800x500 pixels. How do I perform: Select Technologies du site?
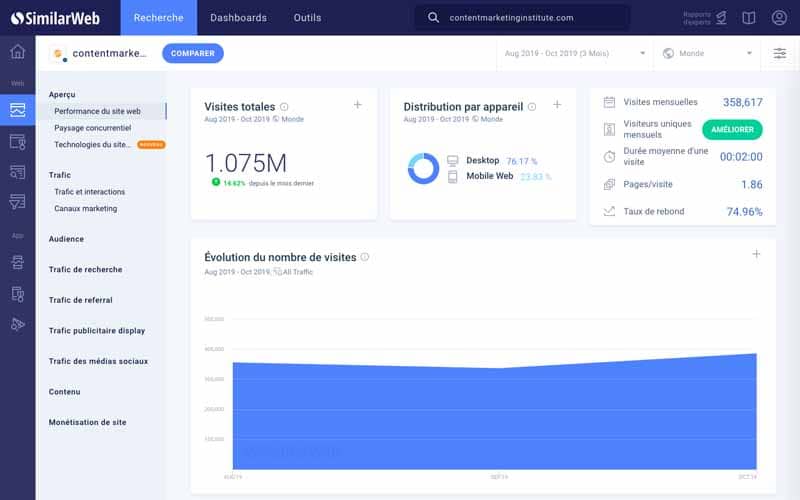tap(92, 145)
